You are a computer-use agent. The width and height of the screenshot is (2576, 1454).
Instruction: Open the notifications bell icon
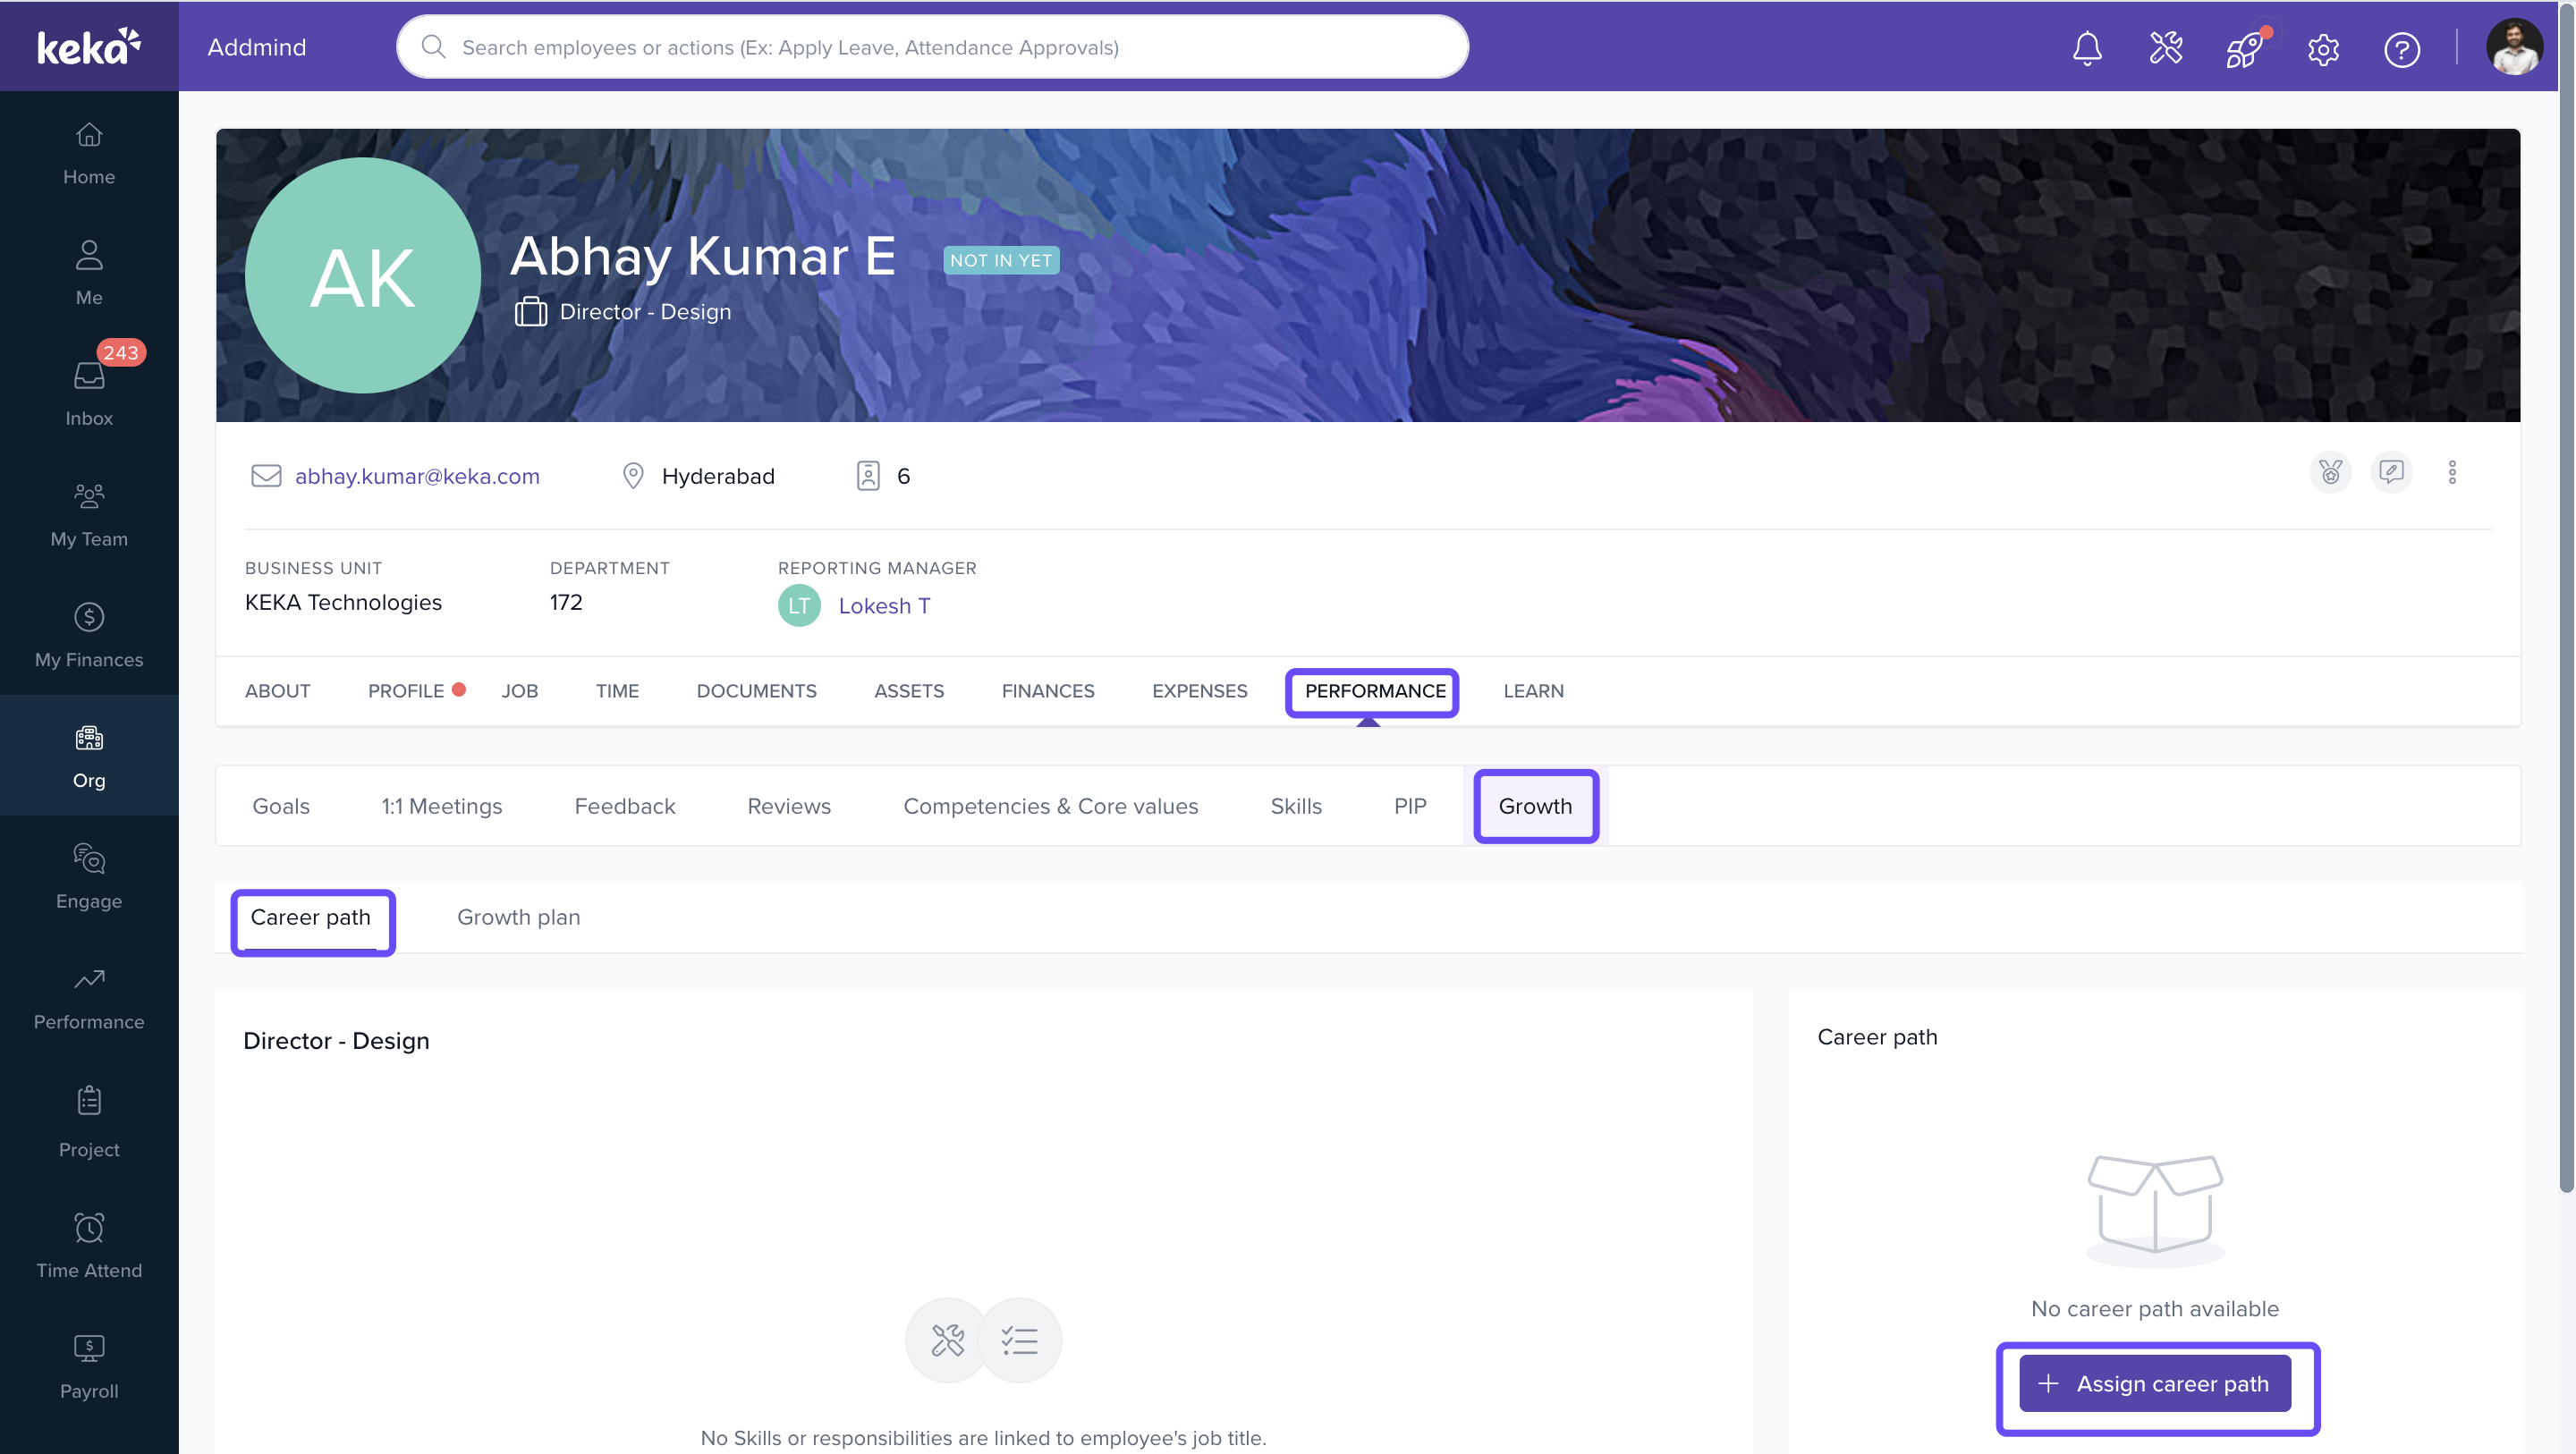tap(2086, 48)
